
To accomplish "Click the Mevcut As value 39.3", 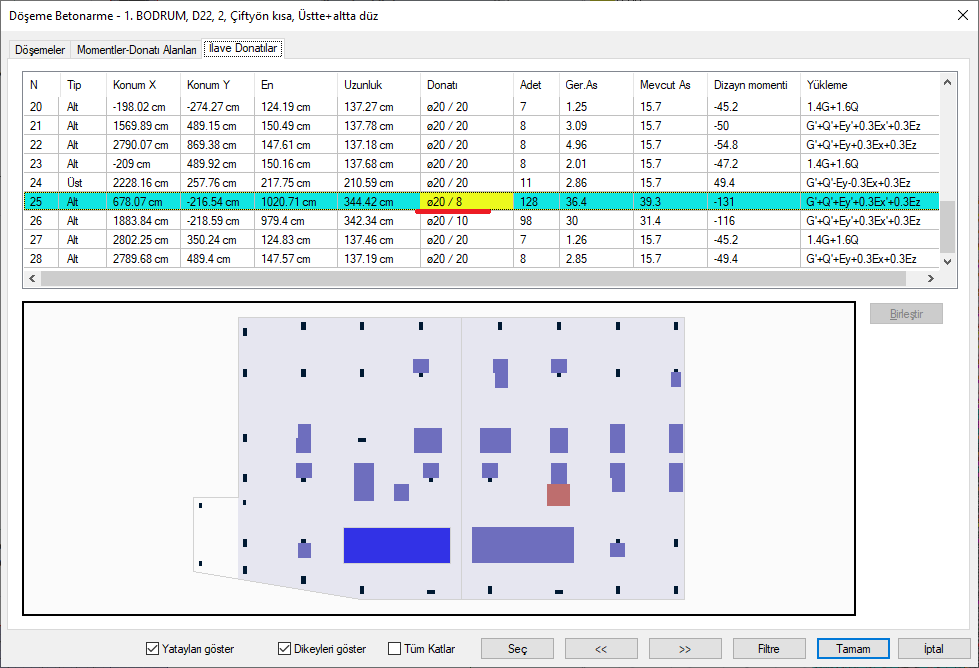I will click(671, 202).
